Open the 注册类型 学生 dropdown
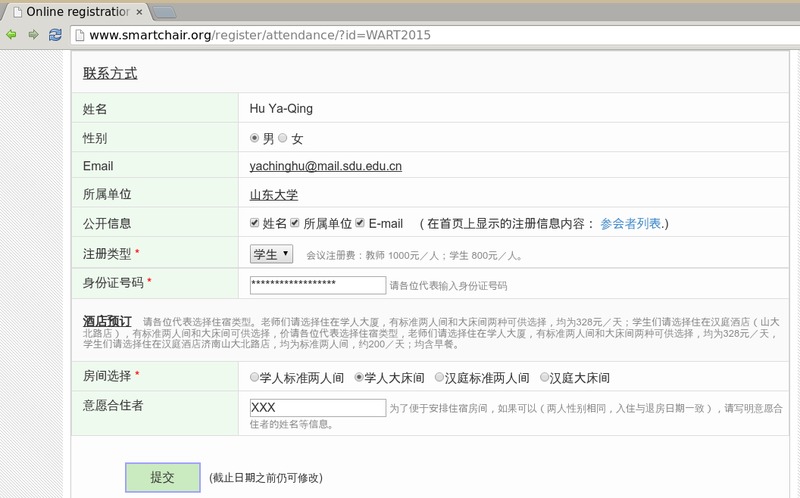This screenshot has width=800, height=498. (271, 254)
